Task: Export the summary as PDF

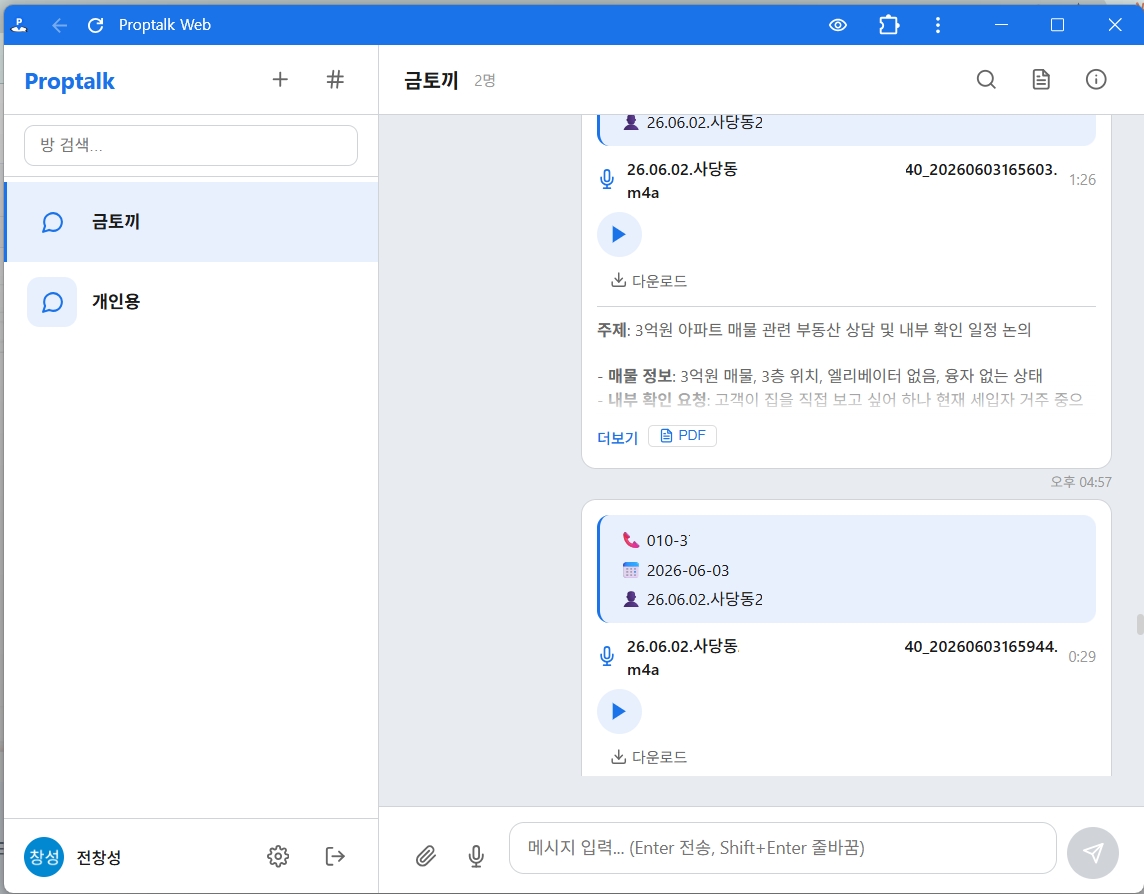Action: coord(682,436)
